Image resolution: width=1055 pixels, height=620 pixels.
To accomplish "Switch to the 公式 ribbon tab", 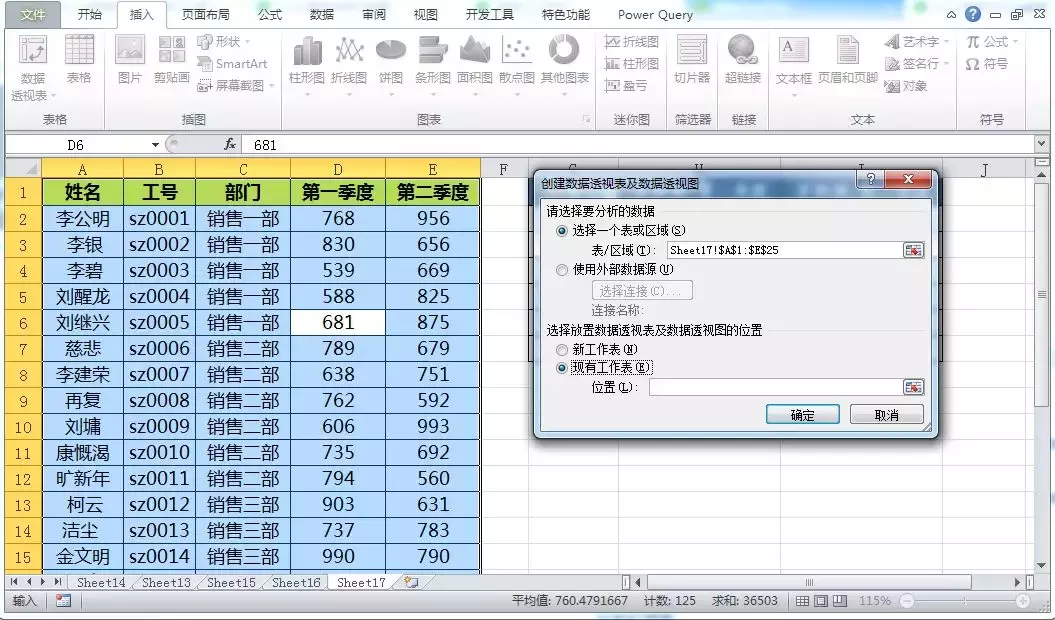I will 270,14.
